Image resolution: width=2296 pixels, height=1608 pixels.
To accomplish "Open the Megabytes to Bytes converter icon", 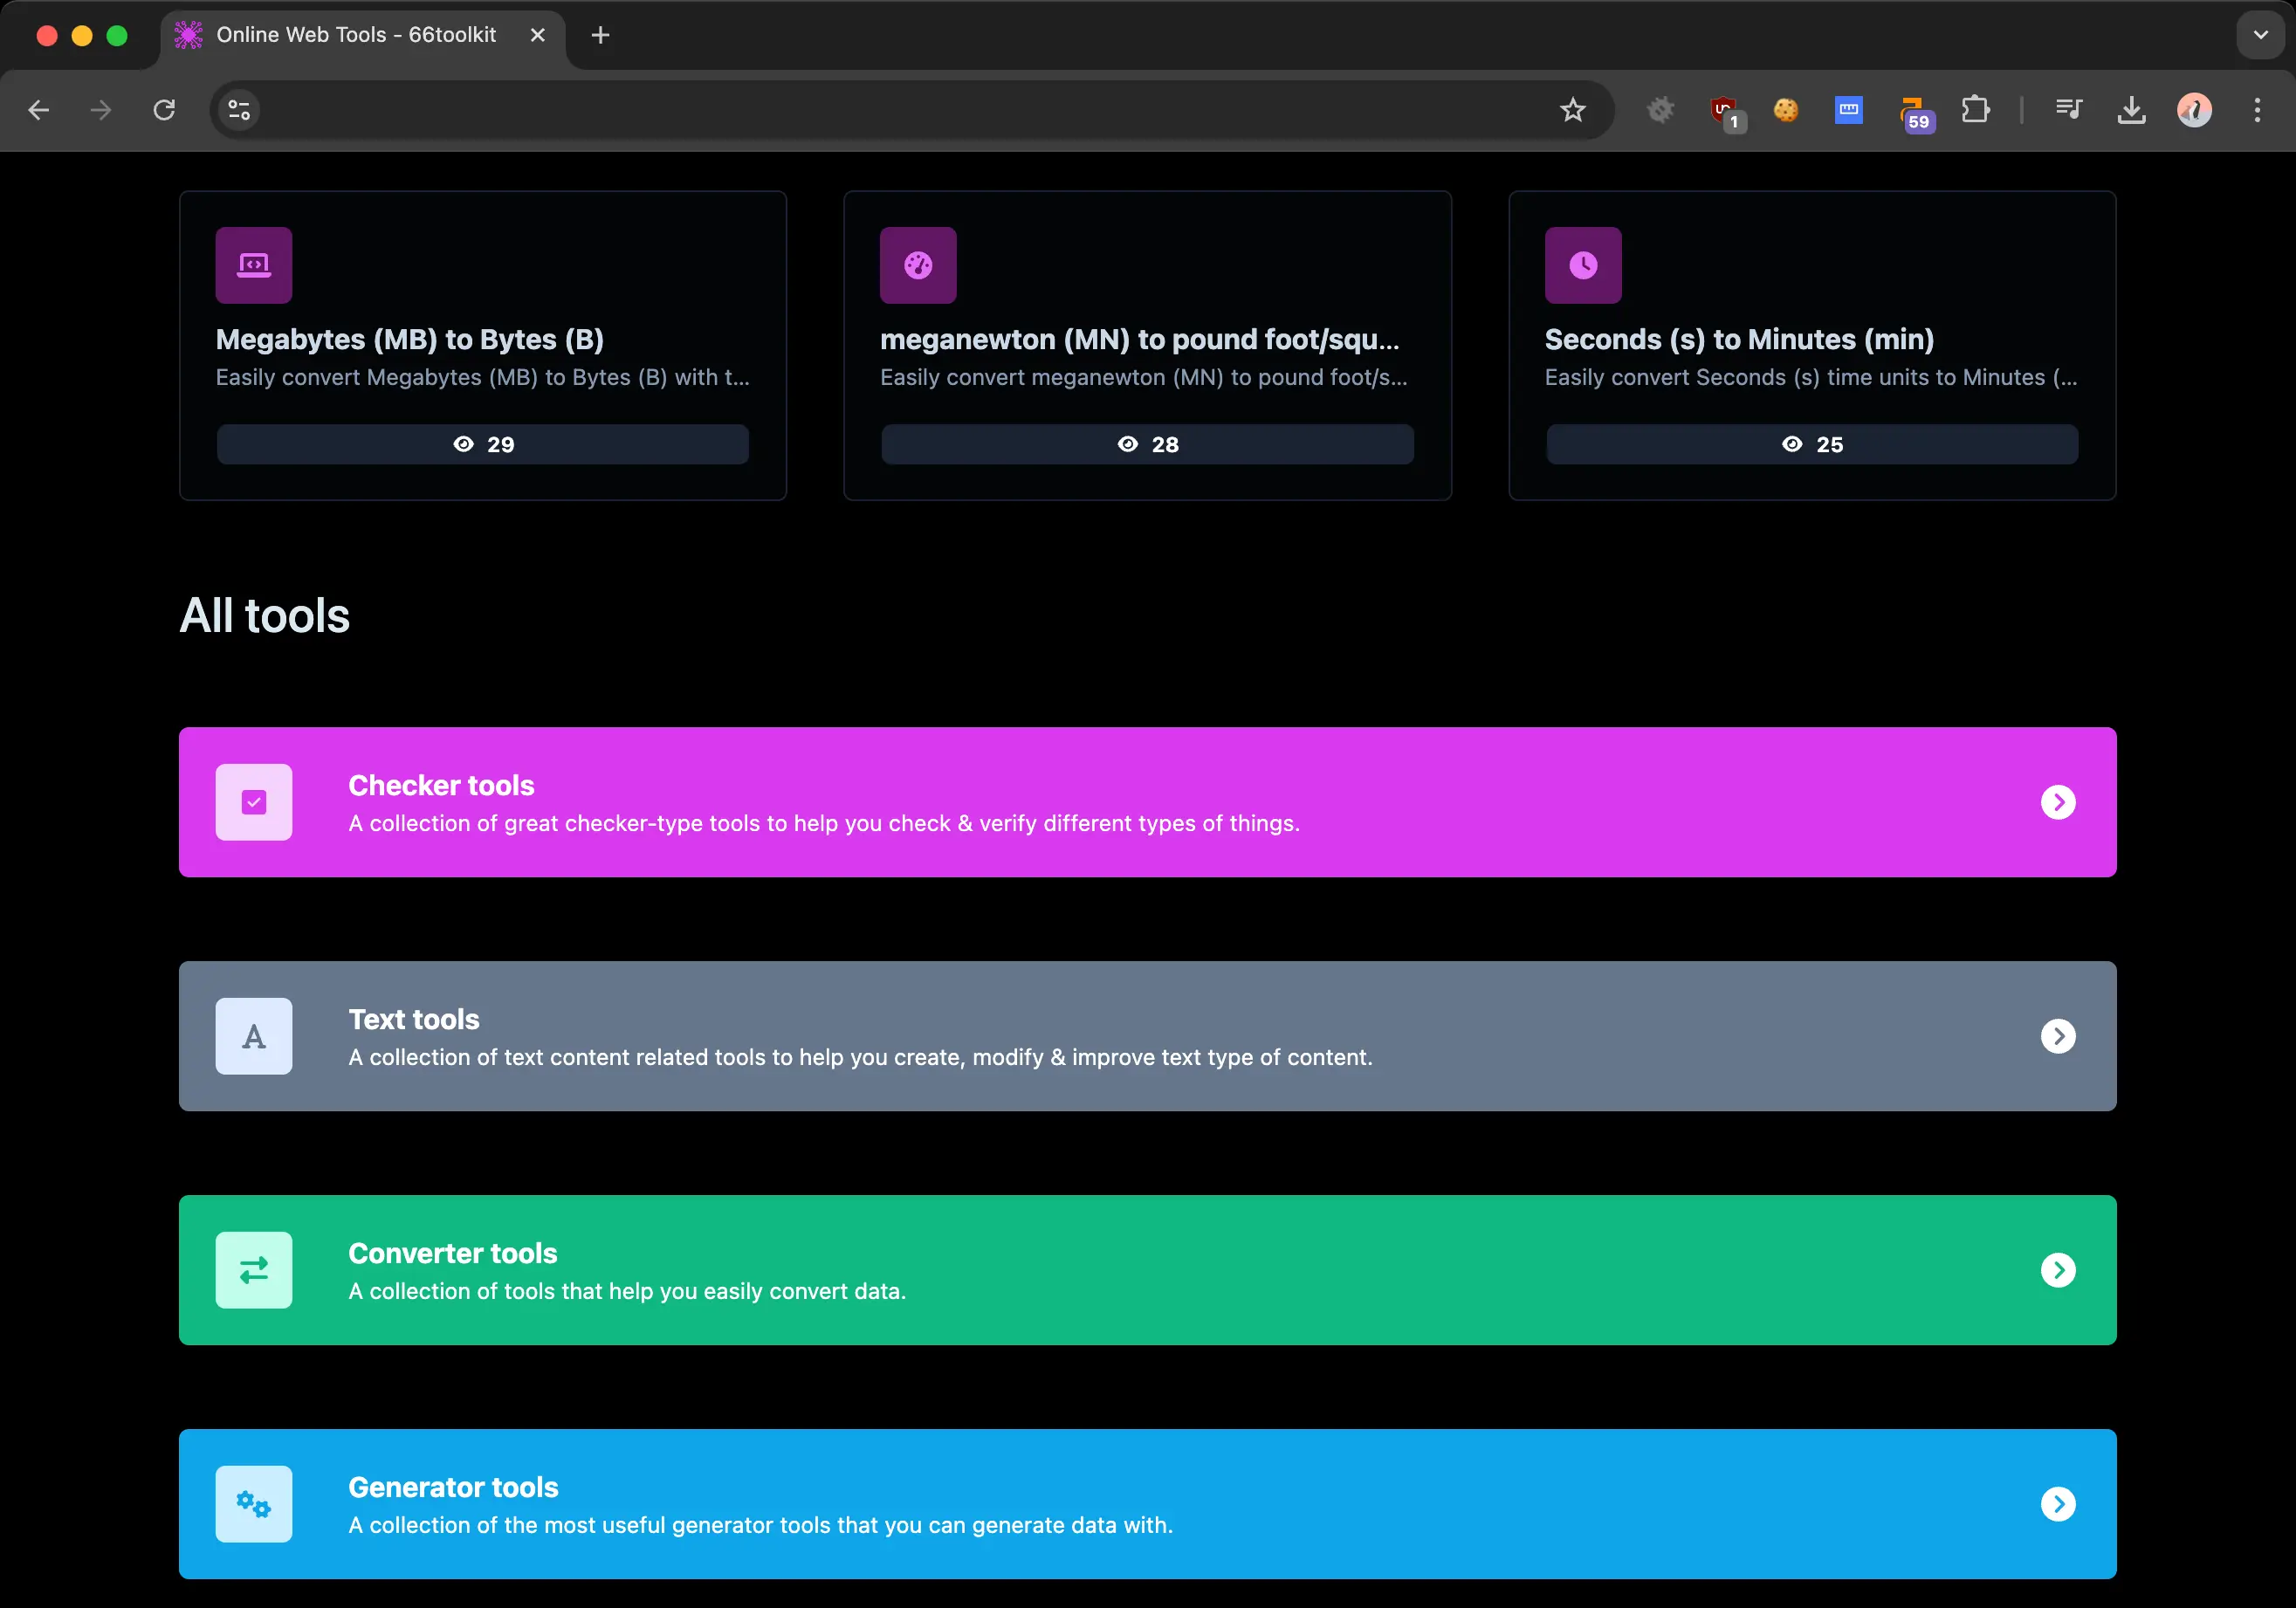I will [x=254, y=264].
